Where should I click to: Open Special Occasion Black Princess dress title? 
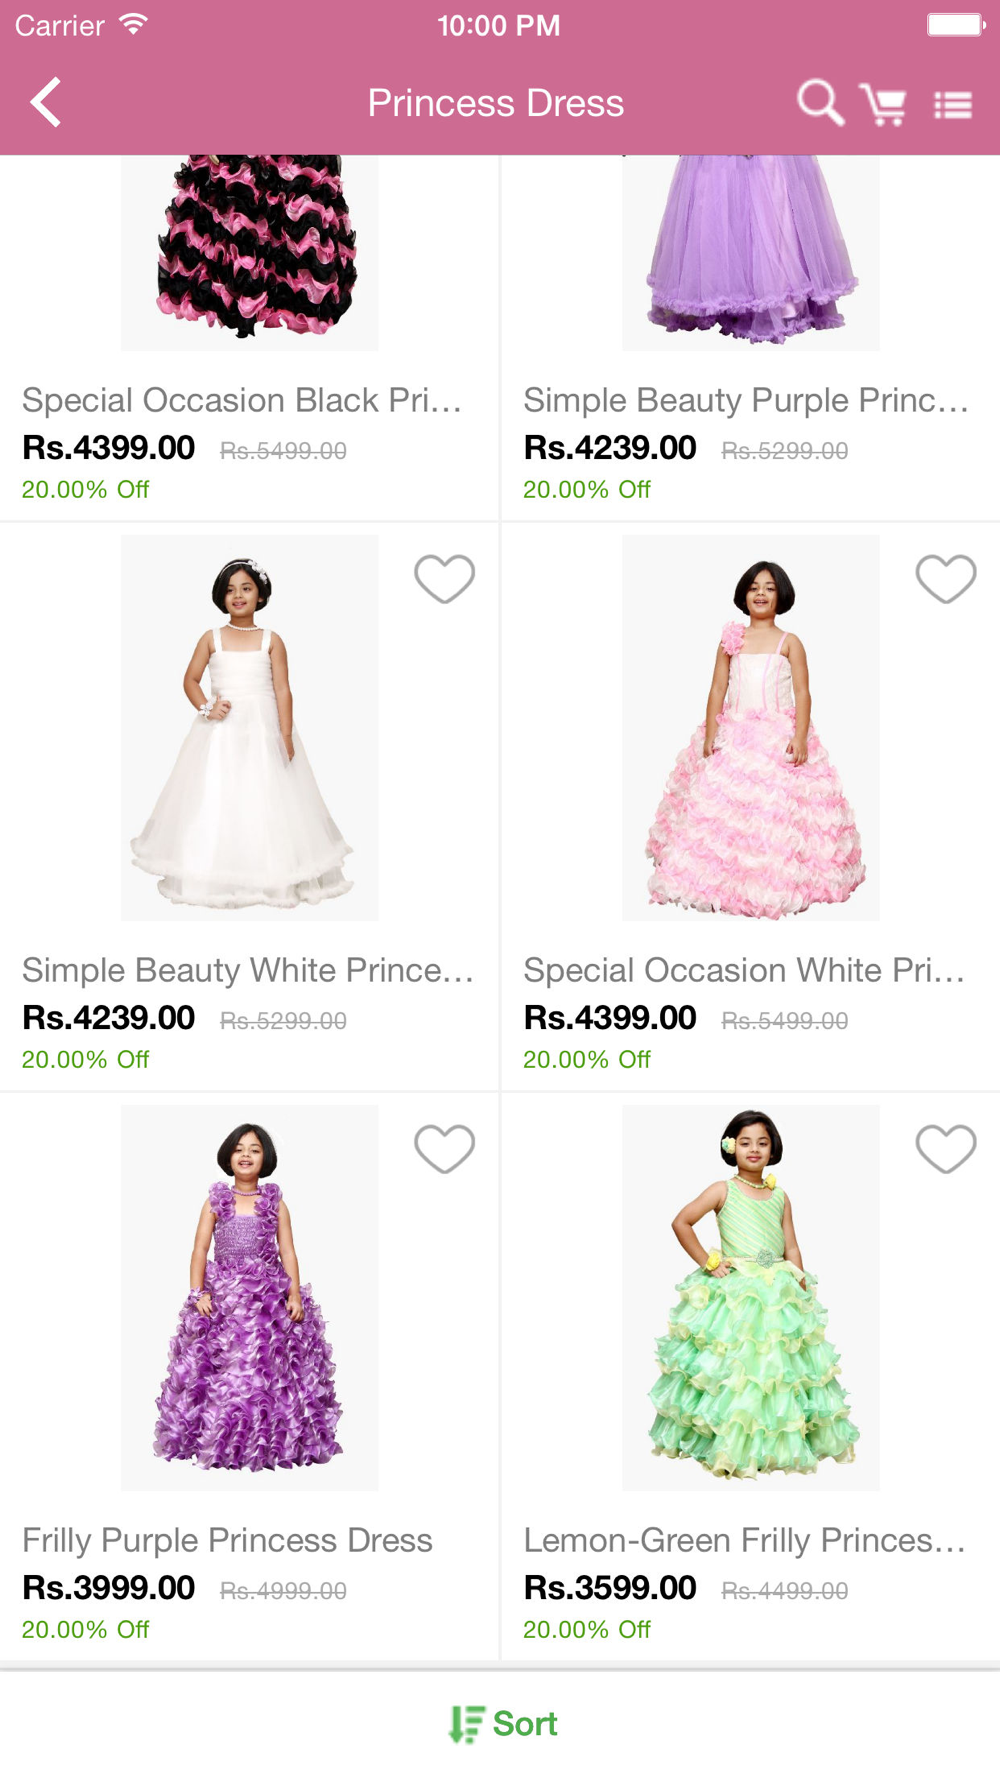pyautogui.click(x=242, y=400)
